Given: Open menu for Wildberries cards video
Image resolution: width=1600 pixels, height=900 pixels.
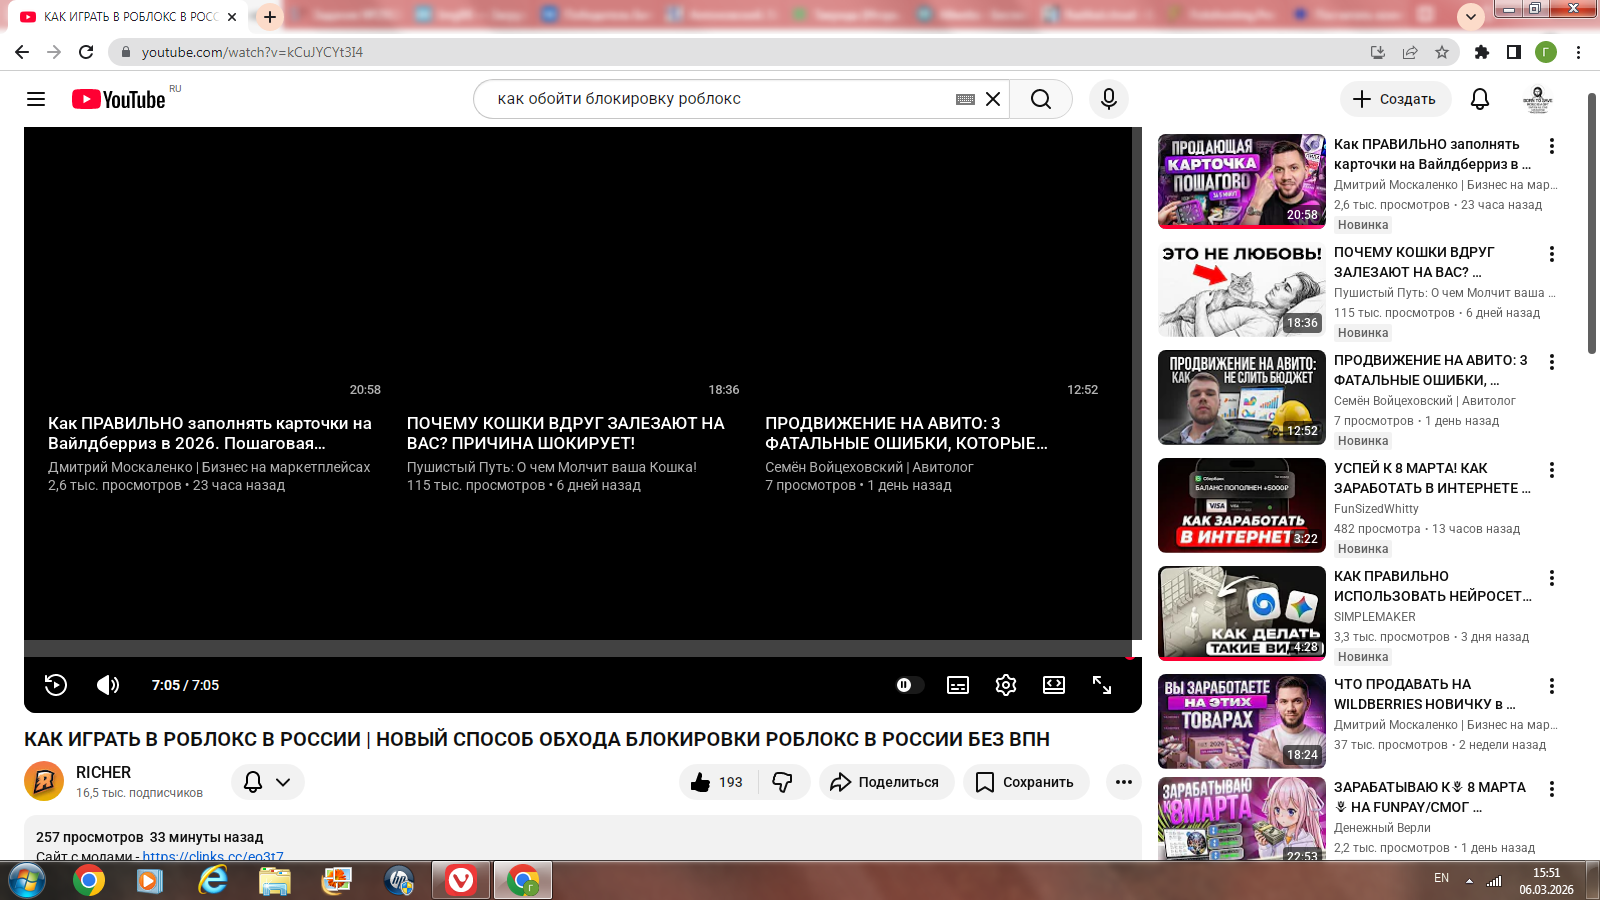Looking at the screenshot, I should 1552,146.
